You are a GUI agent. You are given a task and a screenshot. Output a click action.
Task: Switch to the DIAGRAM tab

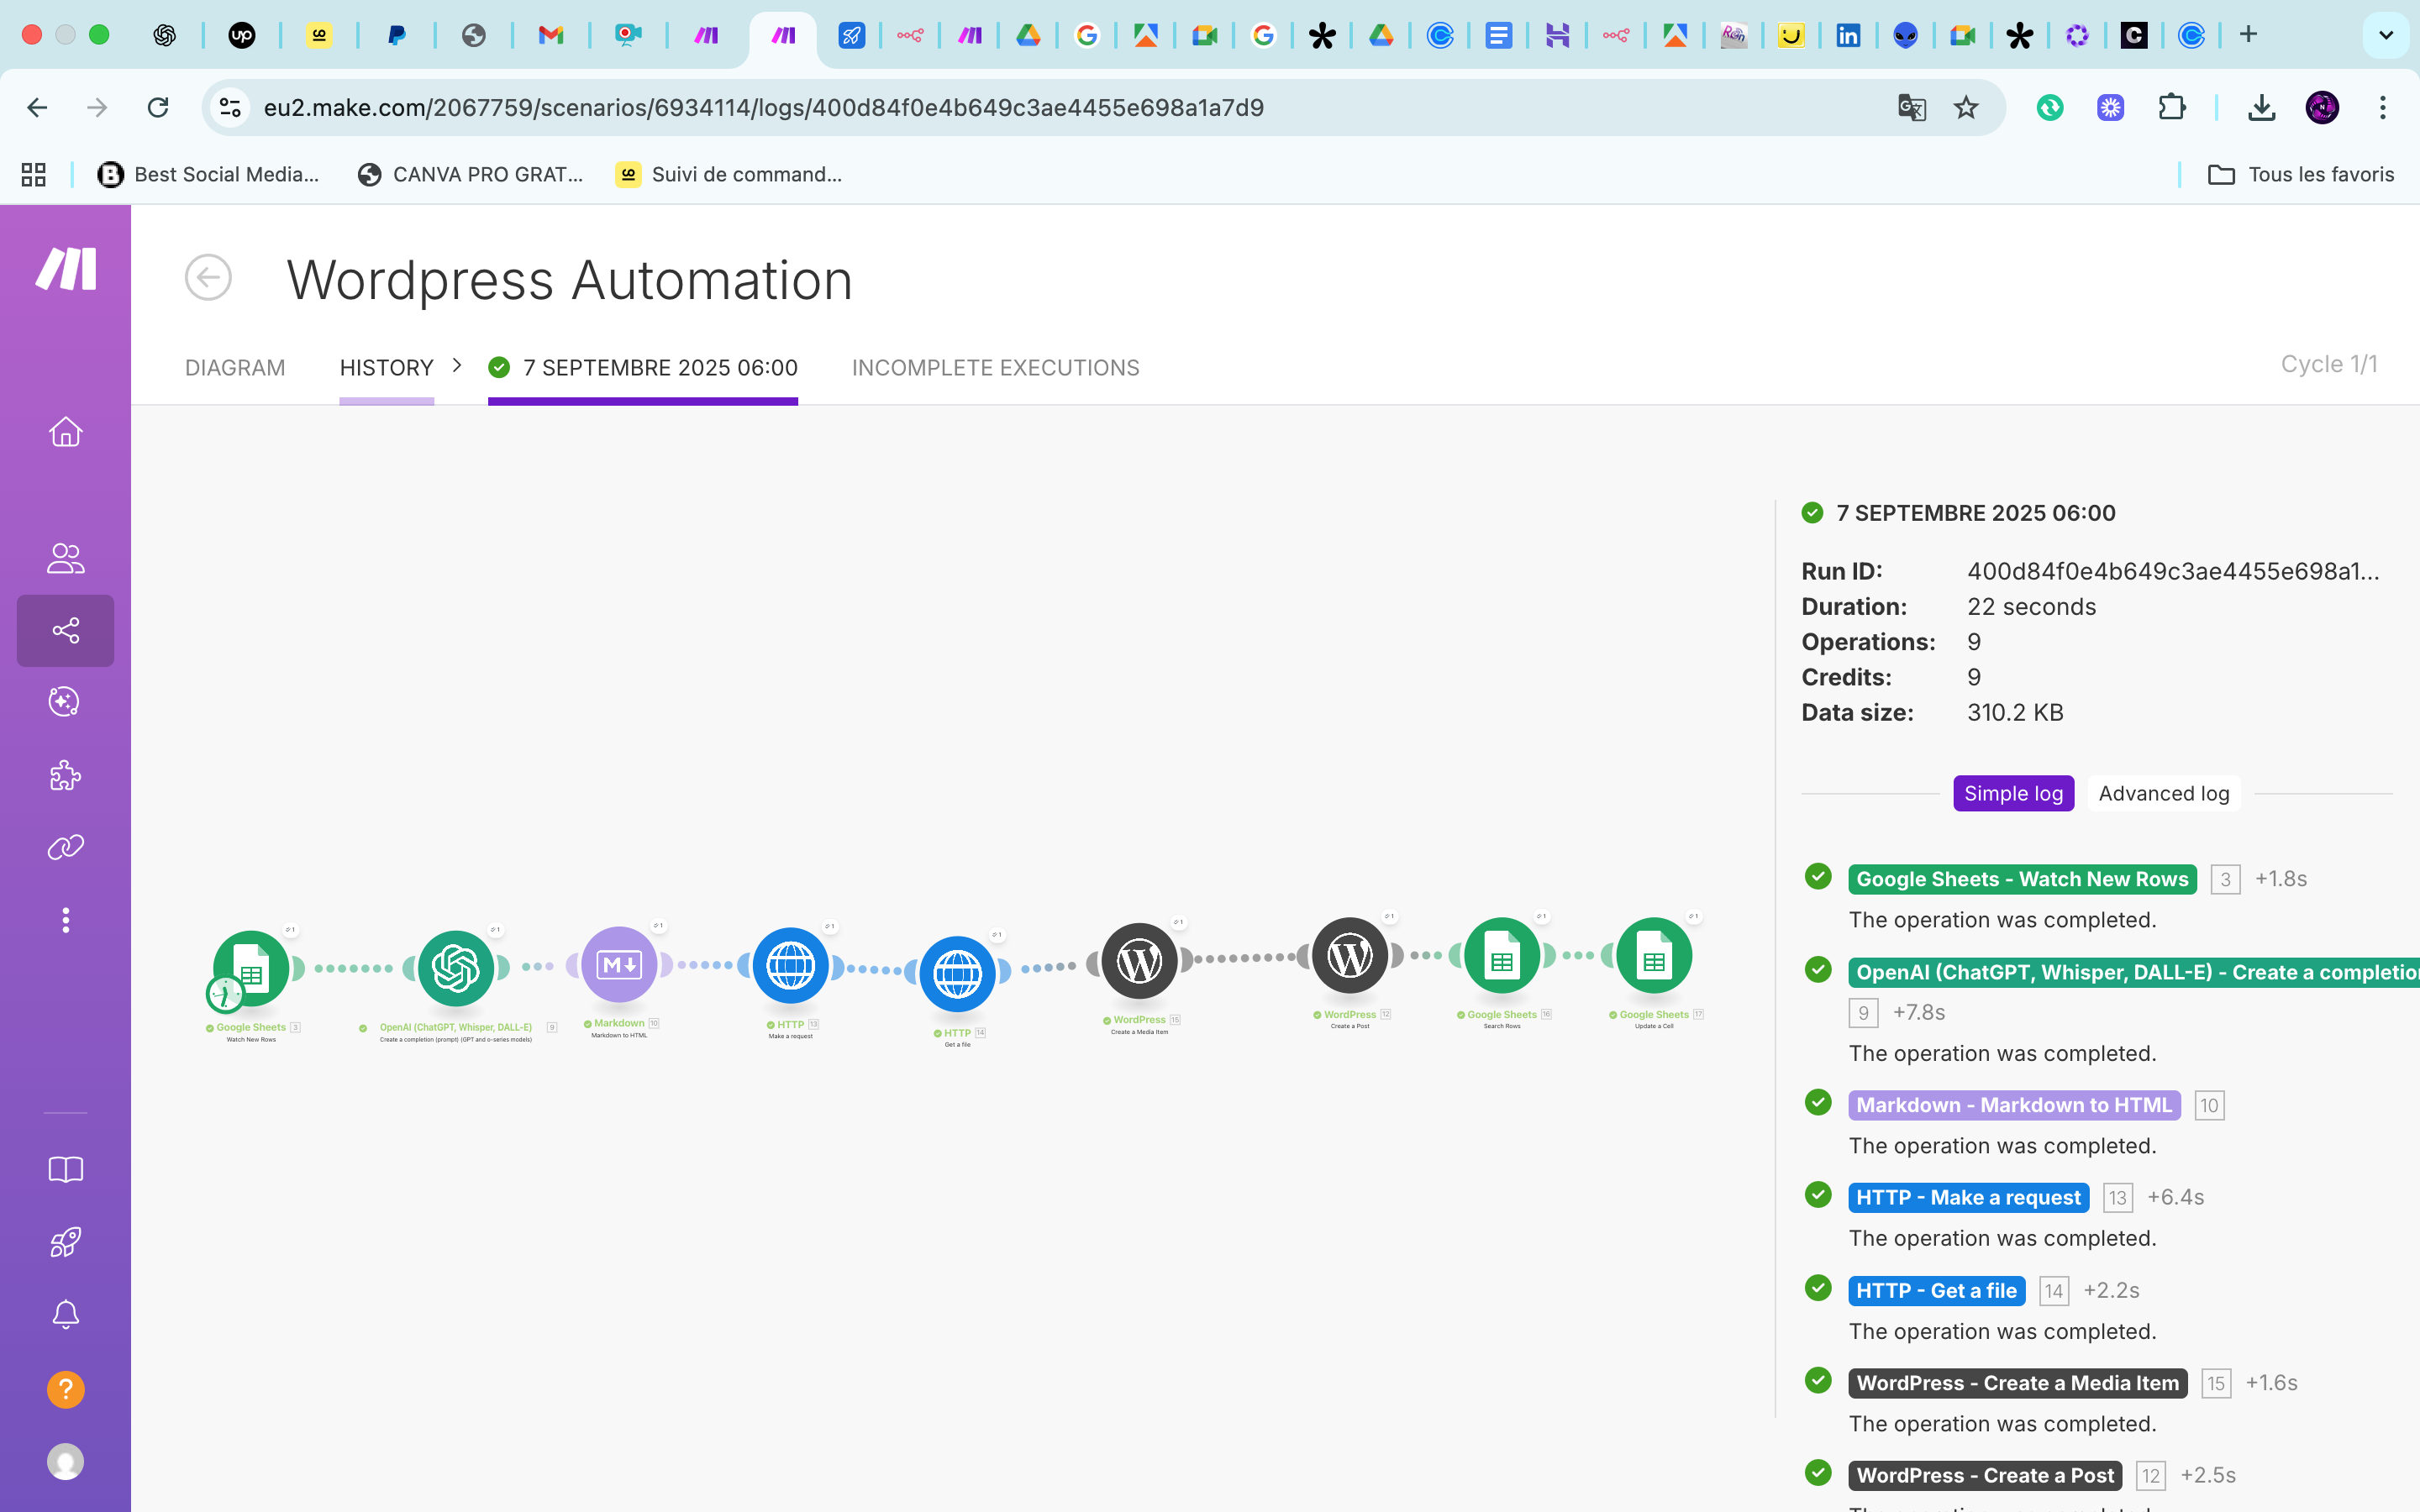coord(235,368)
